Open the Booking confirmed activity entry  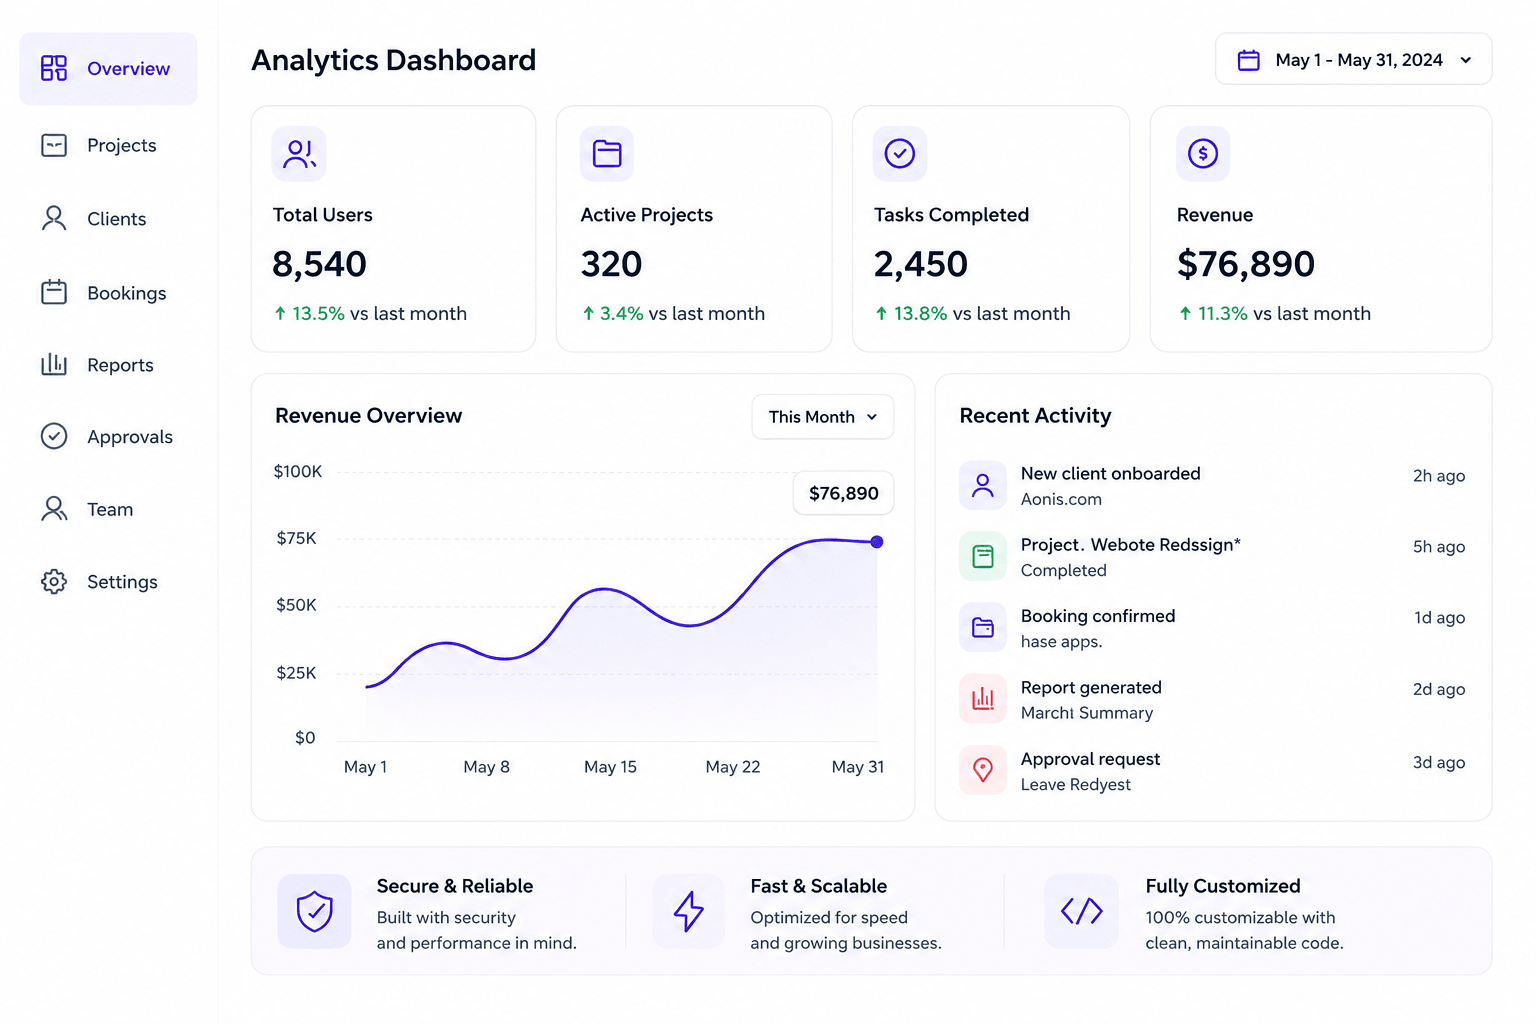point(1212,627)
